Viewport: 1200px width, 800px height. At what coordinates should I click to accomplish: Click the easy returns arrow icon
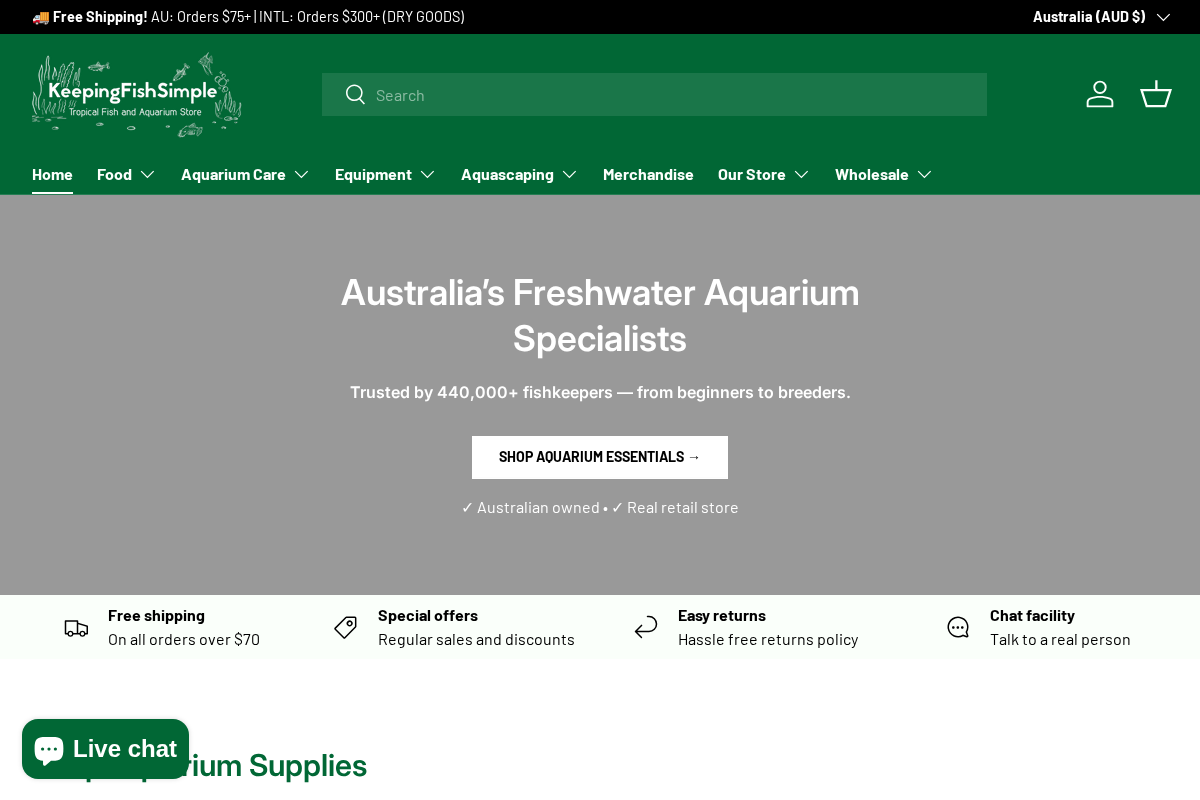[645, 627]
